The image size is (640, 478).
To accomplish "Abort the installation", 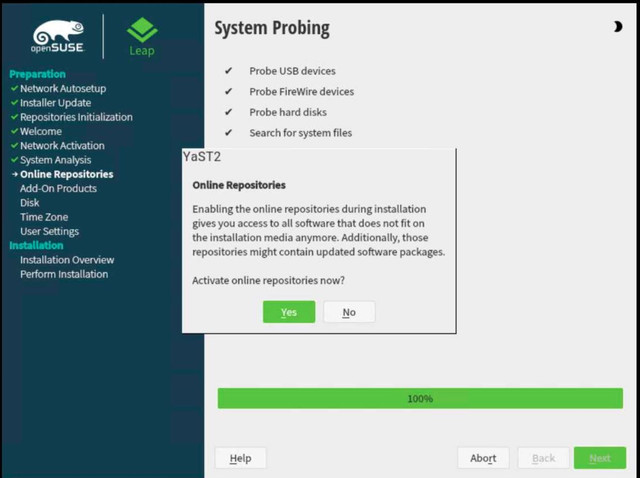I will click(483, 458).
